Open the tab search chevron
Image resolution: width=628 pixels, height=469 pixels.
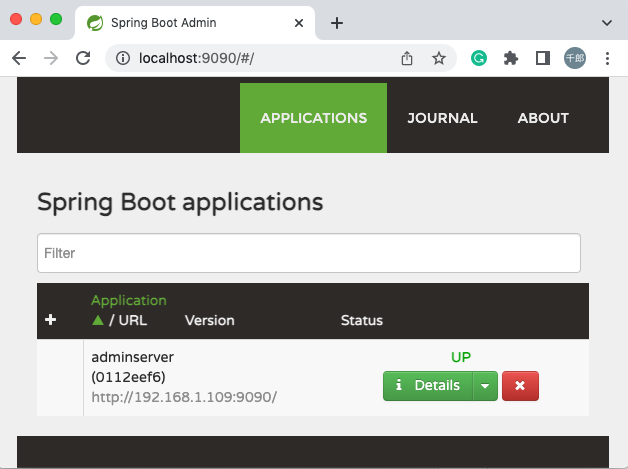(x=607, y=23)
